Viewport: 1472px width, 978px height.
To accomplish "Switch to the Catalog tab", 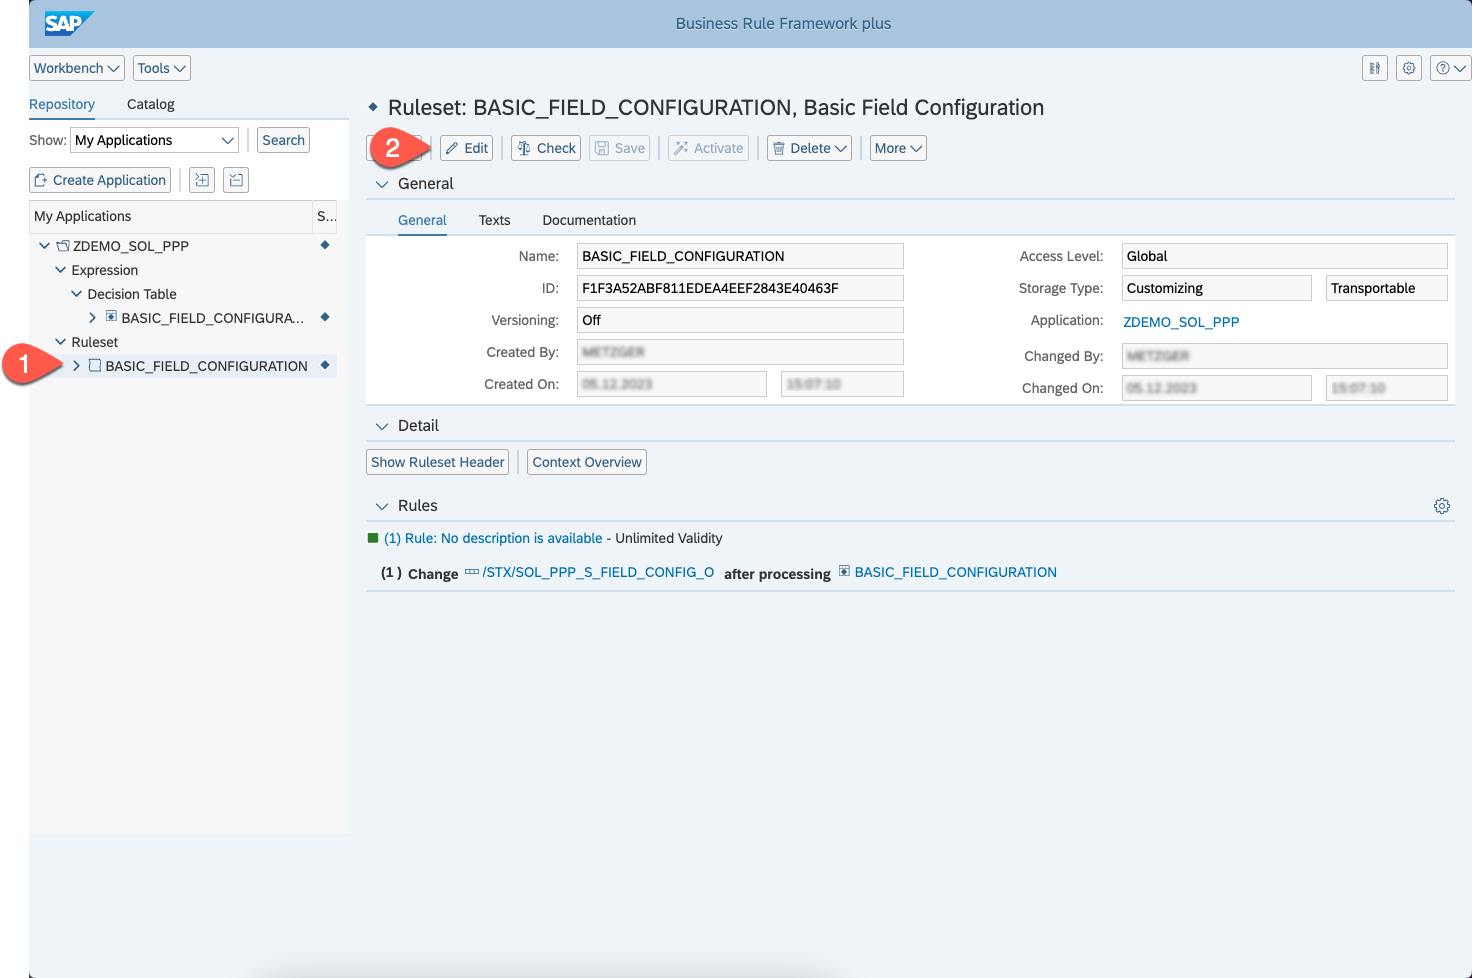I will pyautogui.click(x=150, y=104).
